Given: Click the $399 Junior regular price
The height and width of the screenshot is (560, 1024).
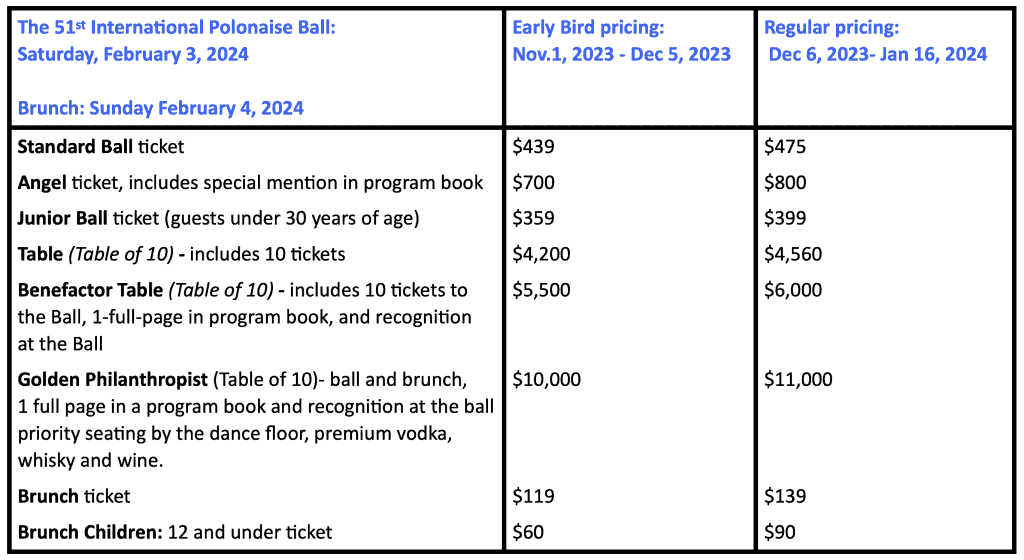Looking at the screenshot, I should tap(785, 218).
